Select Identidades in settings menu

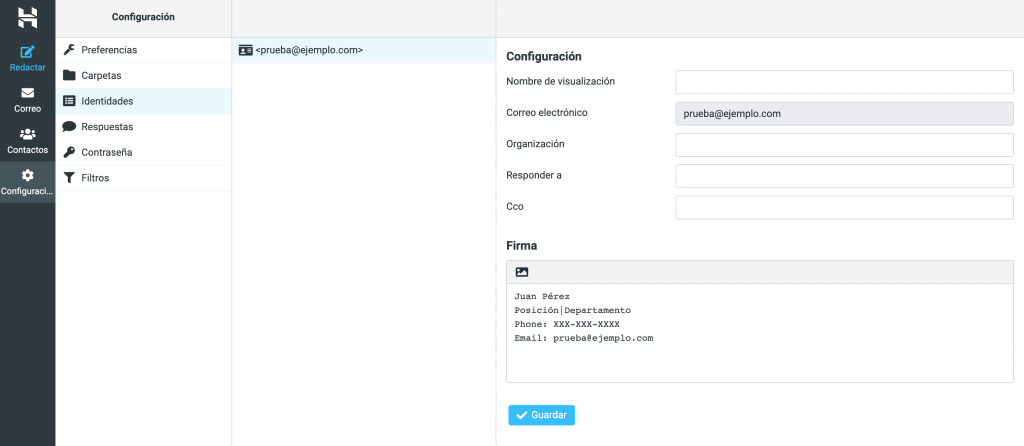coord(107,101)
